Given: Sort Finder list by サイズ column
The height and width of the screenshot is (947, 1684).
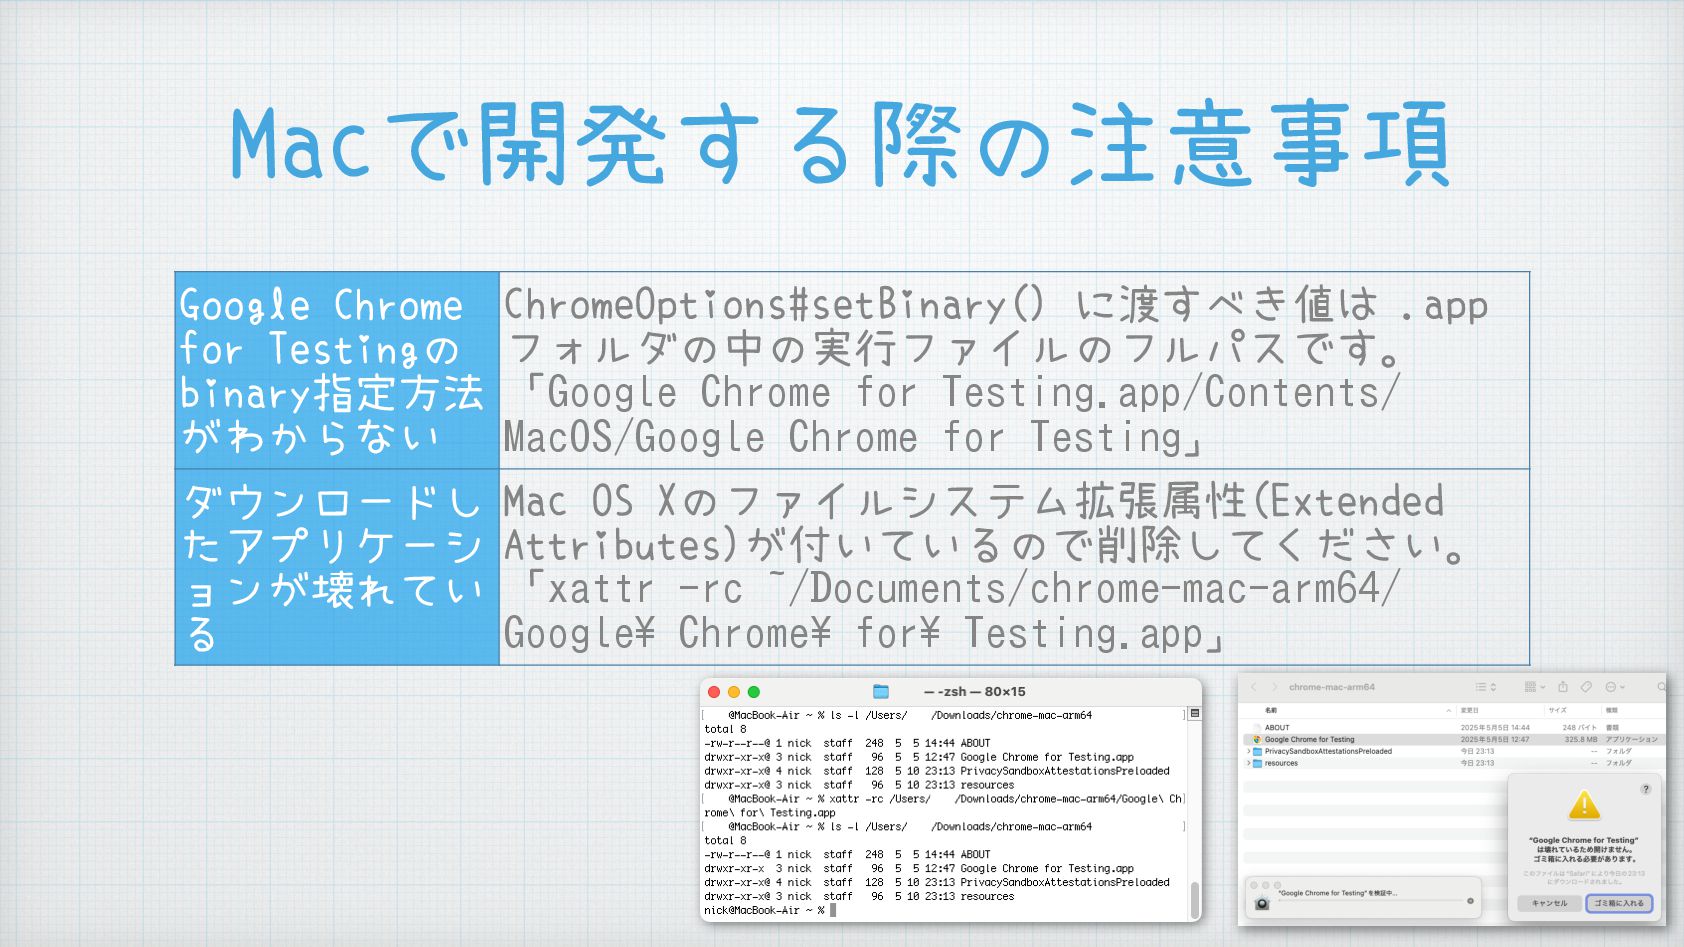Looking at the screenshot, I should [x=1558, y=710].
